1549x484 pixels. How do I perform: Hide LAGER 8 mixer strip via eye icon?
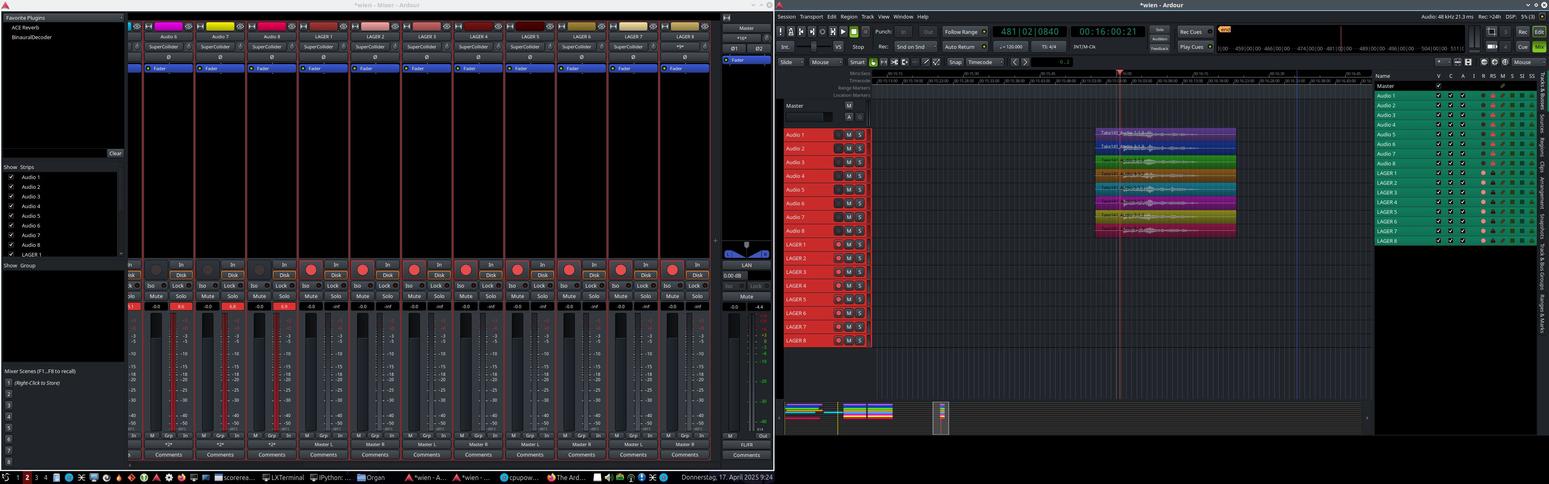tap(705, 26)
